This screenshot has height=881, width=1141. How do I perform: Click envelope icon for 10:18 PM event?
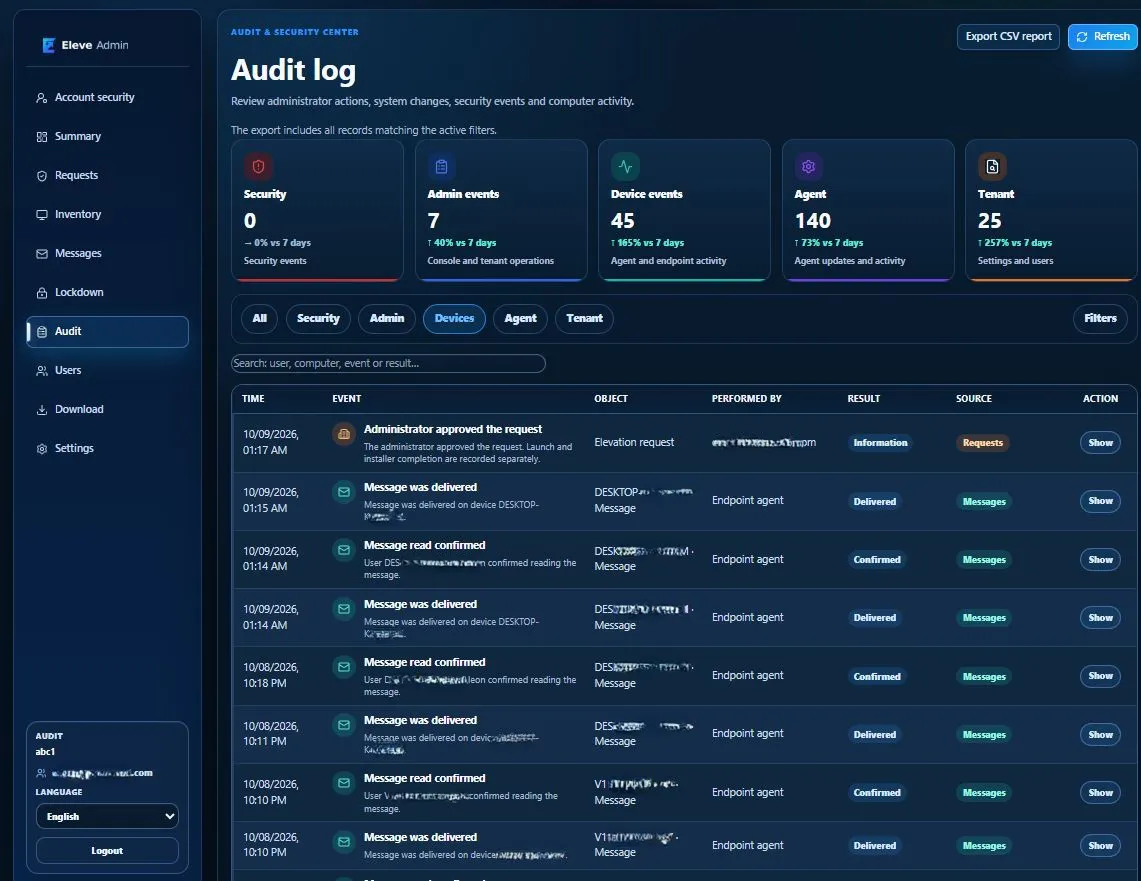tap(343, 666)
